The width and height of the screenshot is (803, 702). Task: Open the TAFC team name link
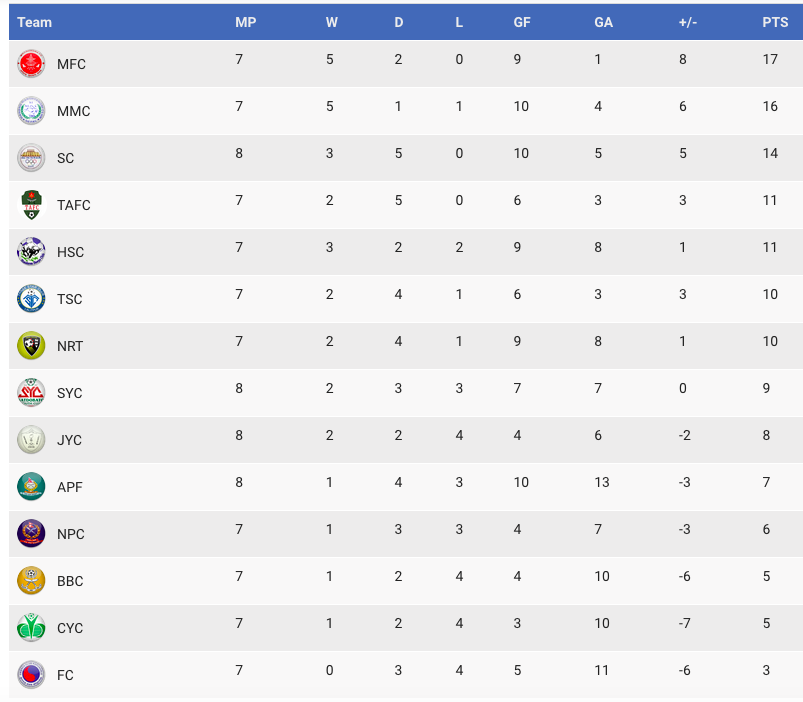74,205
